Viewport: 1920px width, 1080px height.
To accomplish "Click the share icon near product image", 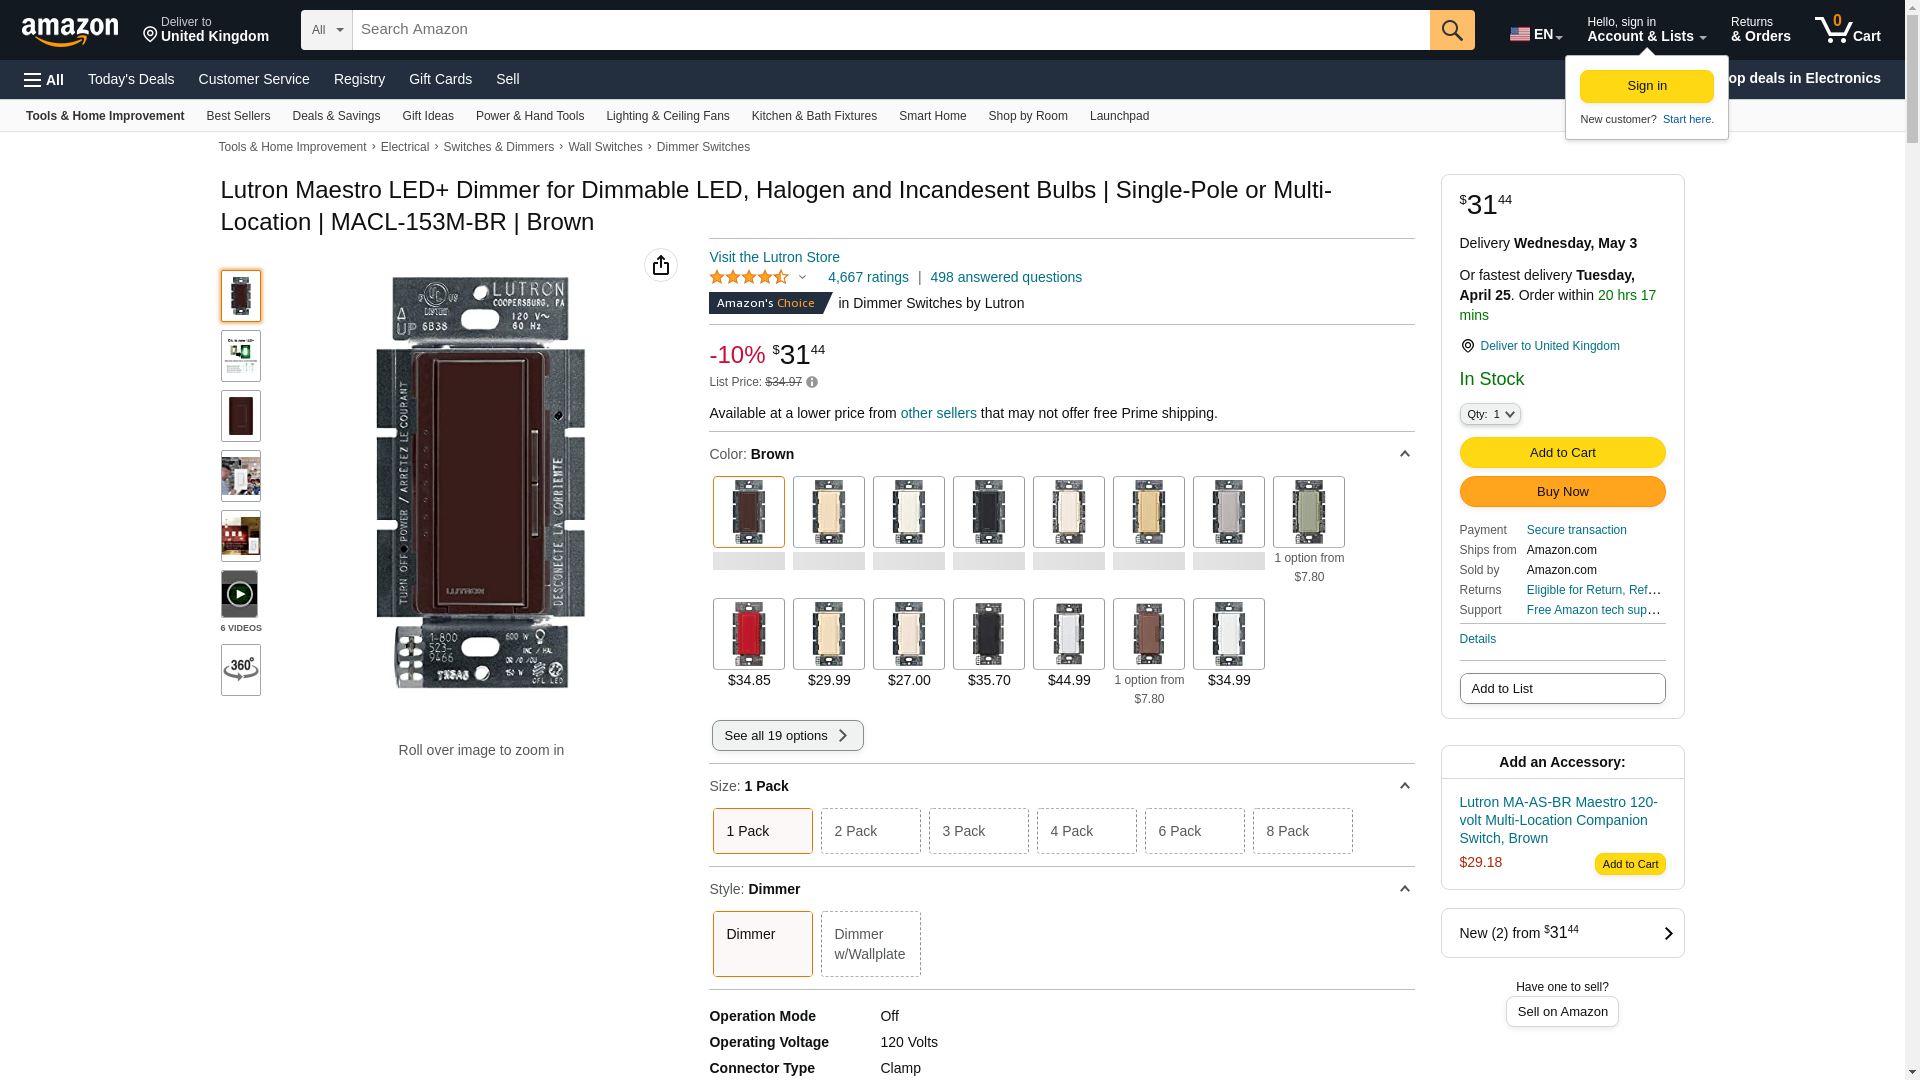I will pyautogui.click(x=660, y=265).
